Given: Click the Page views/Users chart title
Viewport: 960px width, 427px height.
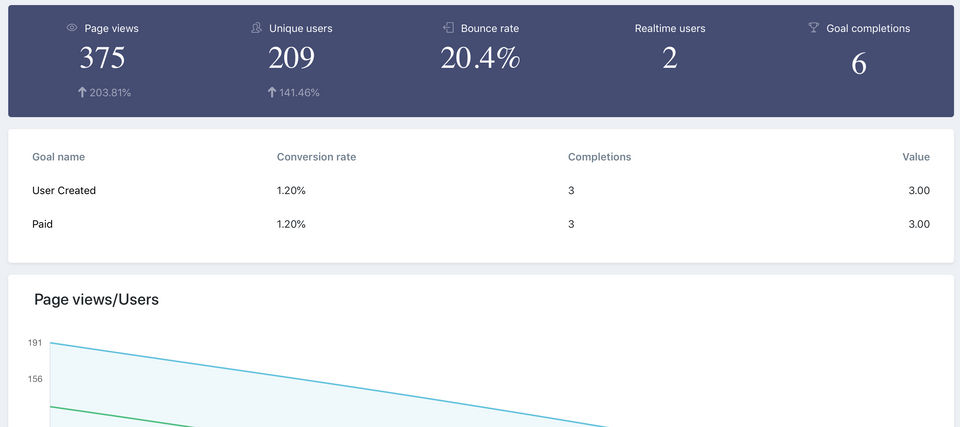Looking at the screenshot, I should (96, 299).
